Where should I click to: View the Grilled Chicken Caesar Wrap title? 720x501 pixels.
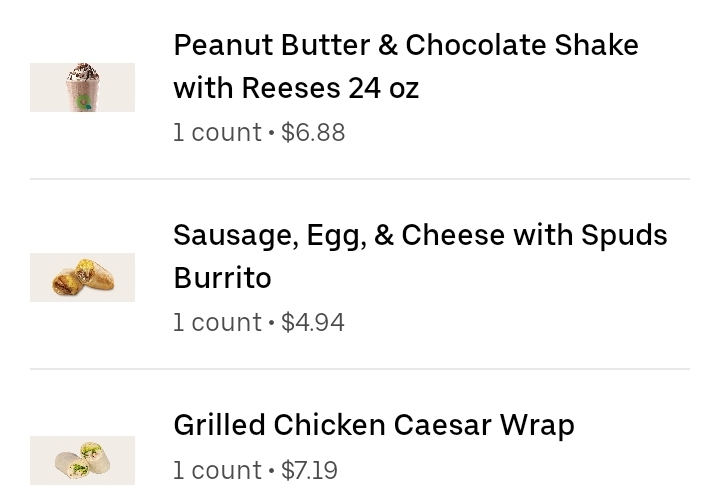tap(374, 425)
